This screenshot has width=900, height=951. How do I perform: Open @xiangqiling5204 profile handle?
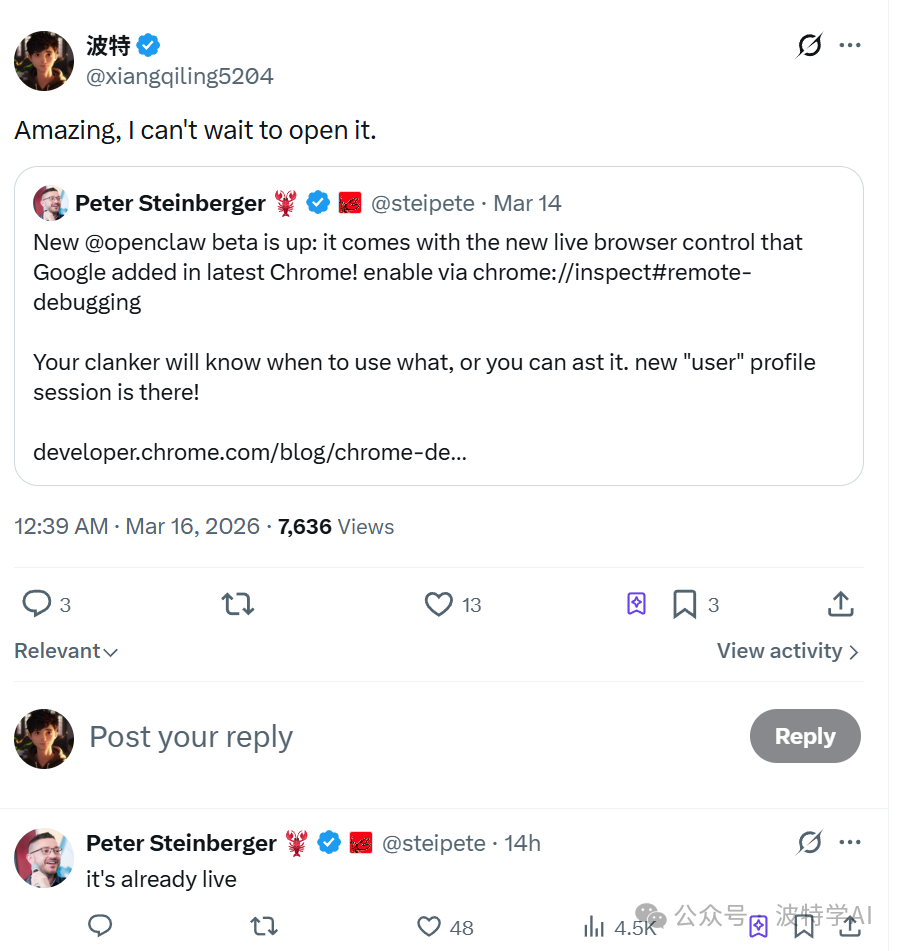click(x=180, y=77)
